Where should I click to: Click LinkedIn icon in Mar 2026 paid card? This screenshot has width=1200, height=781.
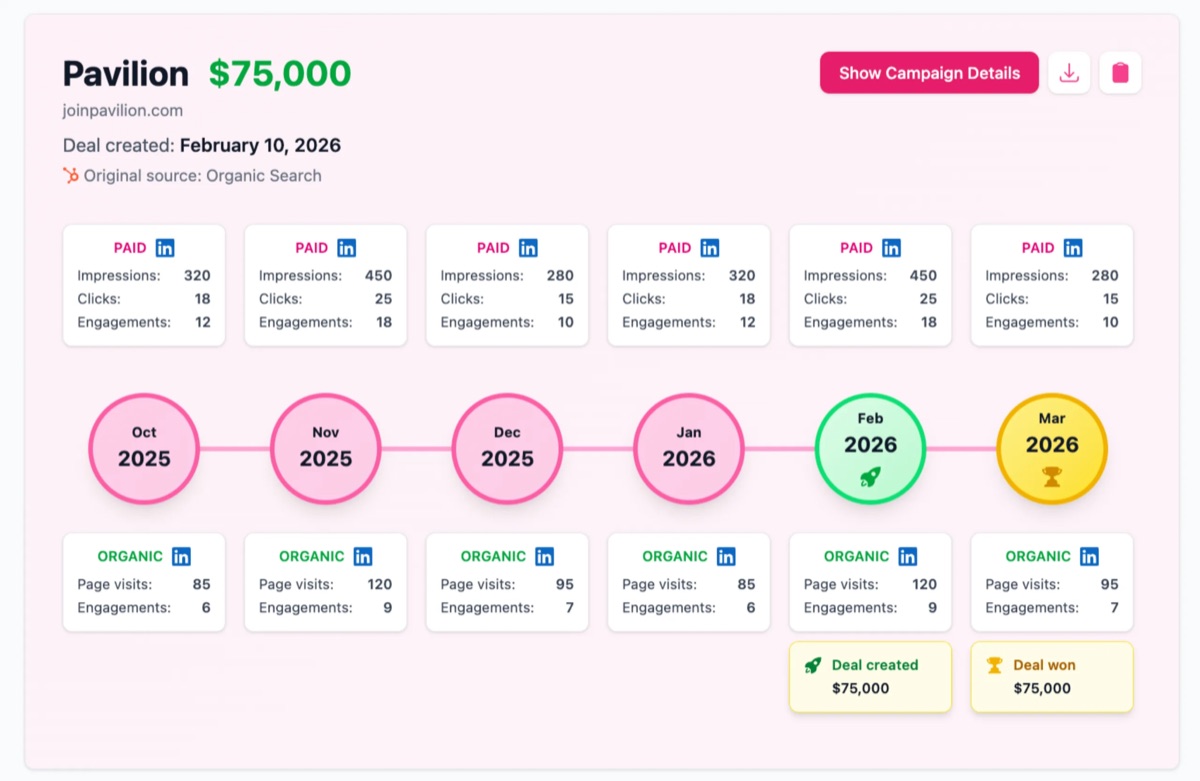coord(1073,248)
